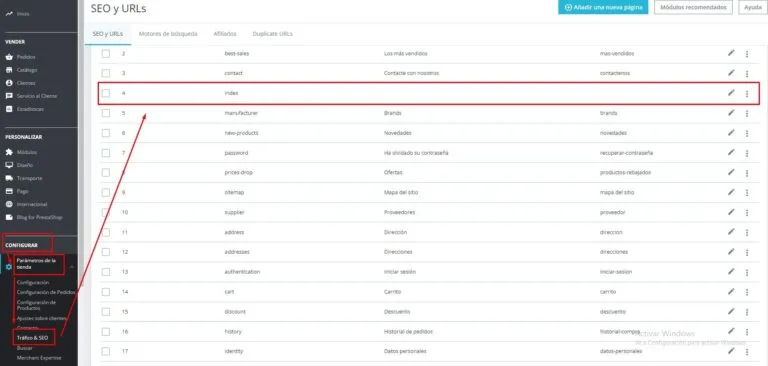Click 'datos-personales' URL cell
This screenshot has width=768, height=366.
[620, 351]
